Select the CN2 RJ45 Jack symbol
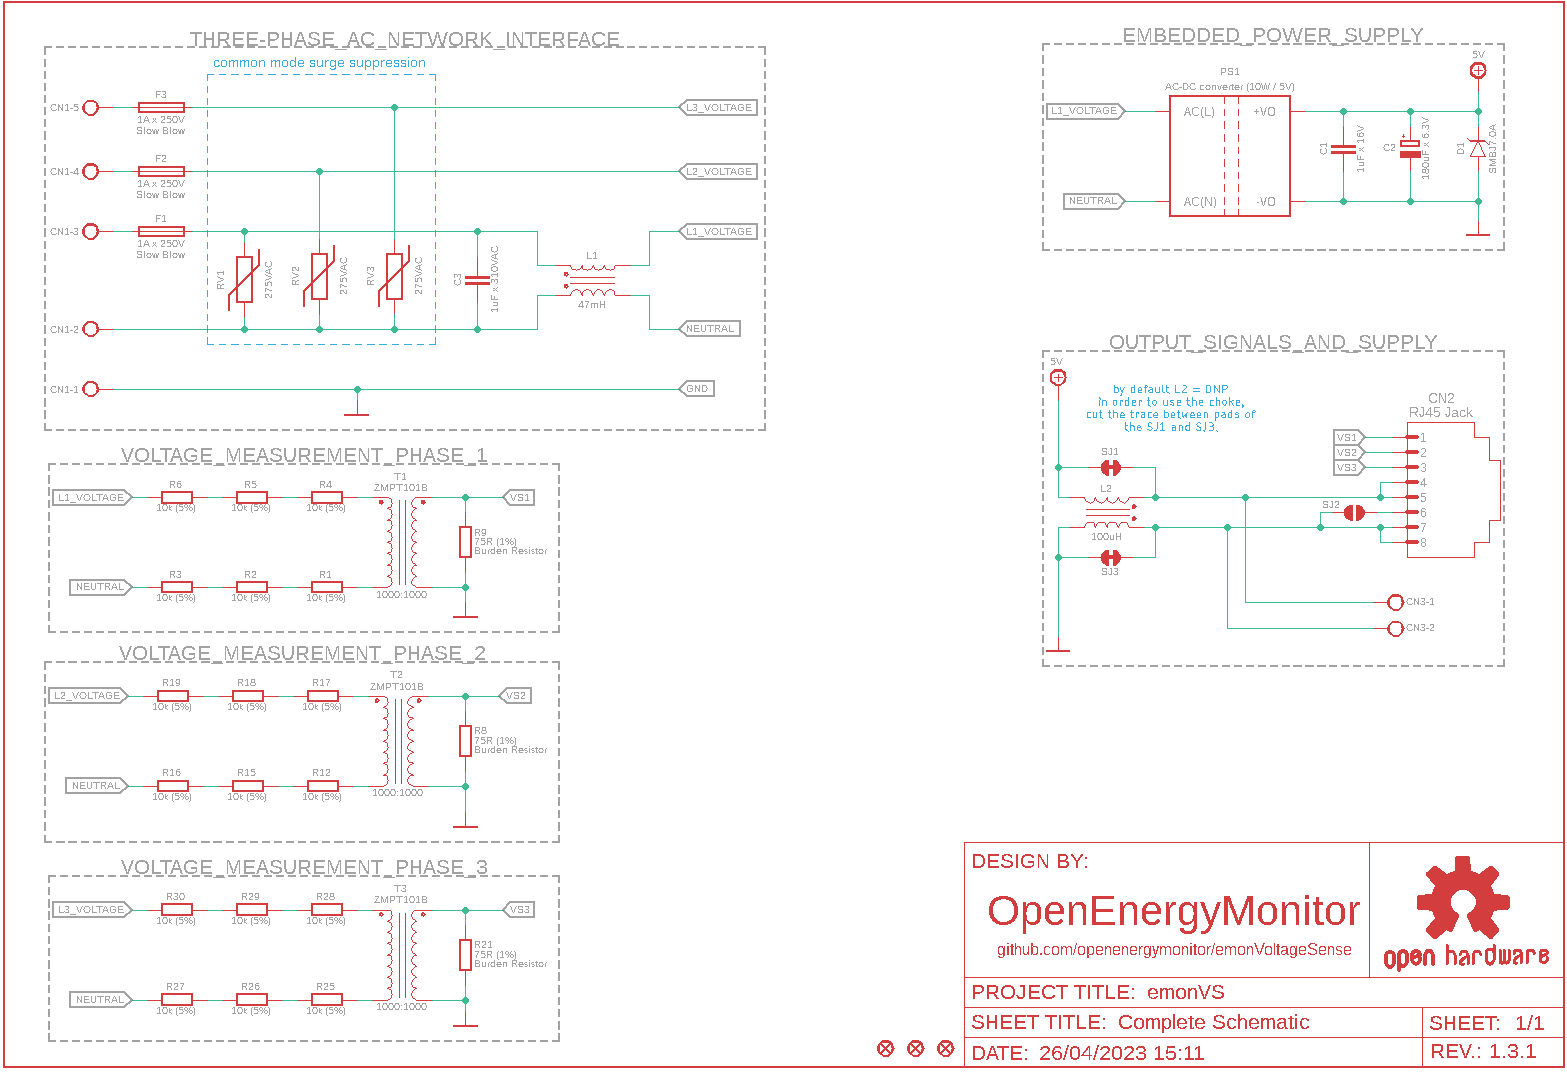Image resolution: width=1567 pixels, height=1072 pixels. [1454, 490]
